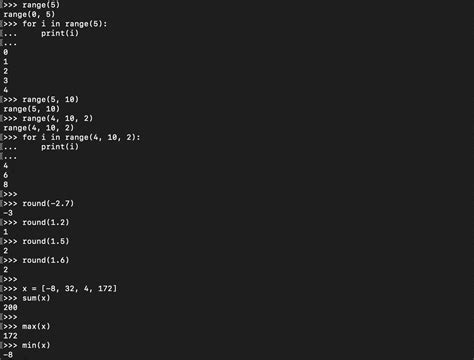
Task: Click the -3 result line
Action: click(8, 213)
